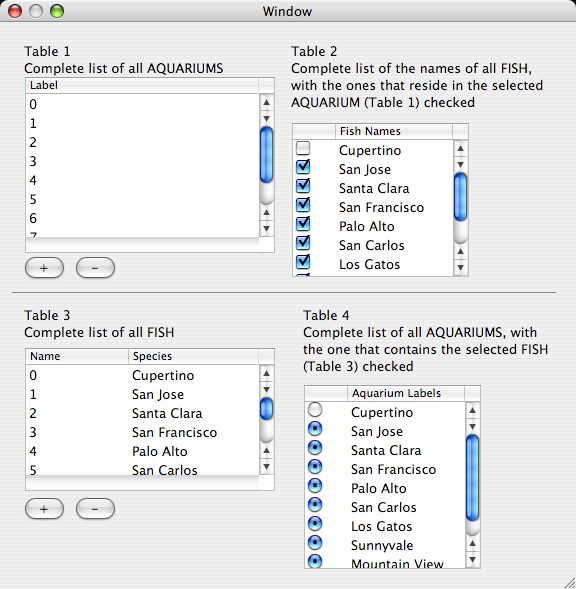Click the Label column header in Table 1

coord(142,86)
